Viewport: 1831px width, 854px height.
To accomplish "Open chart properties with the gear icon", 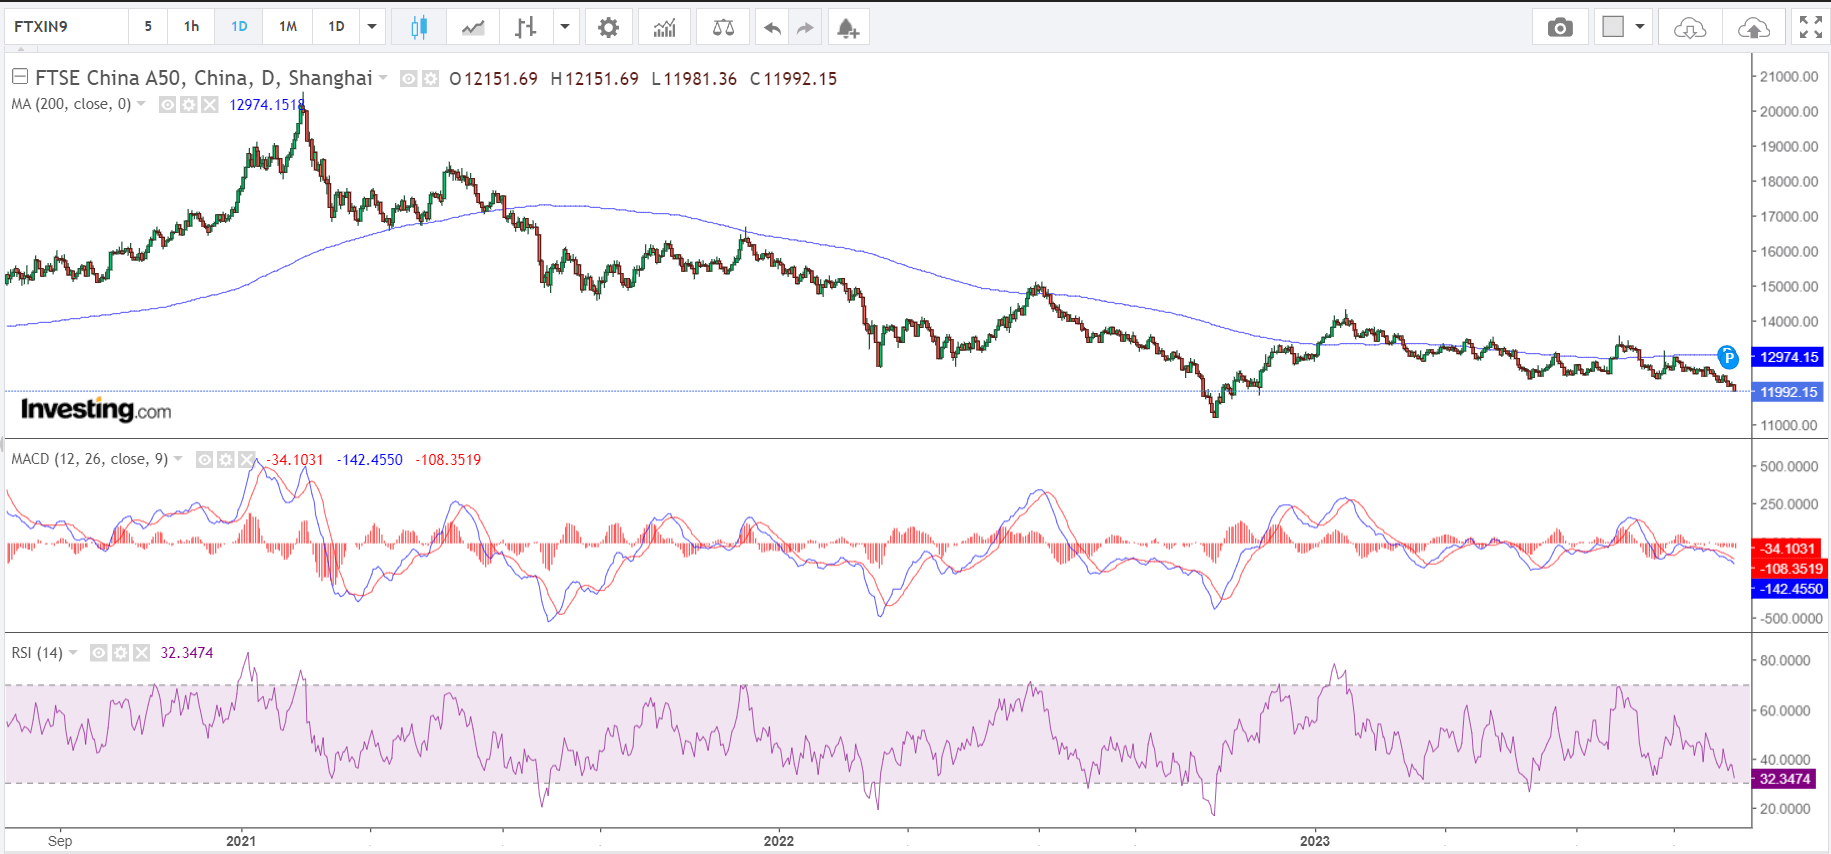I will tap(608, 27).
